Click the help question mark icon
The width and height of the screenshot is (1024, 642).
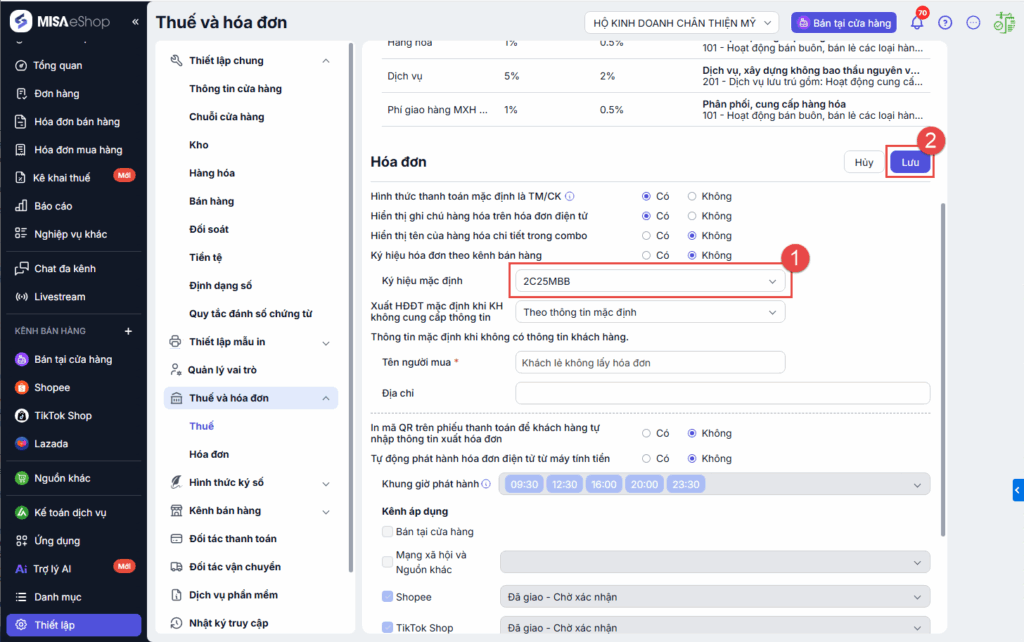(945, 23)
